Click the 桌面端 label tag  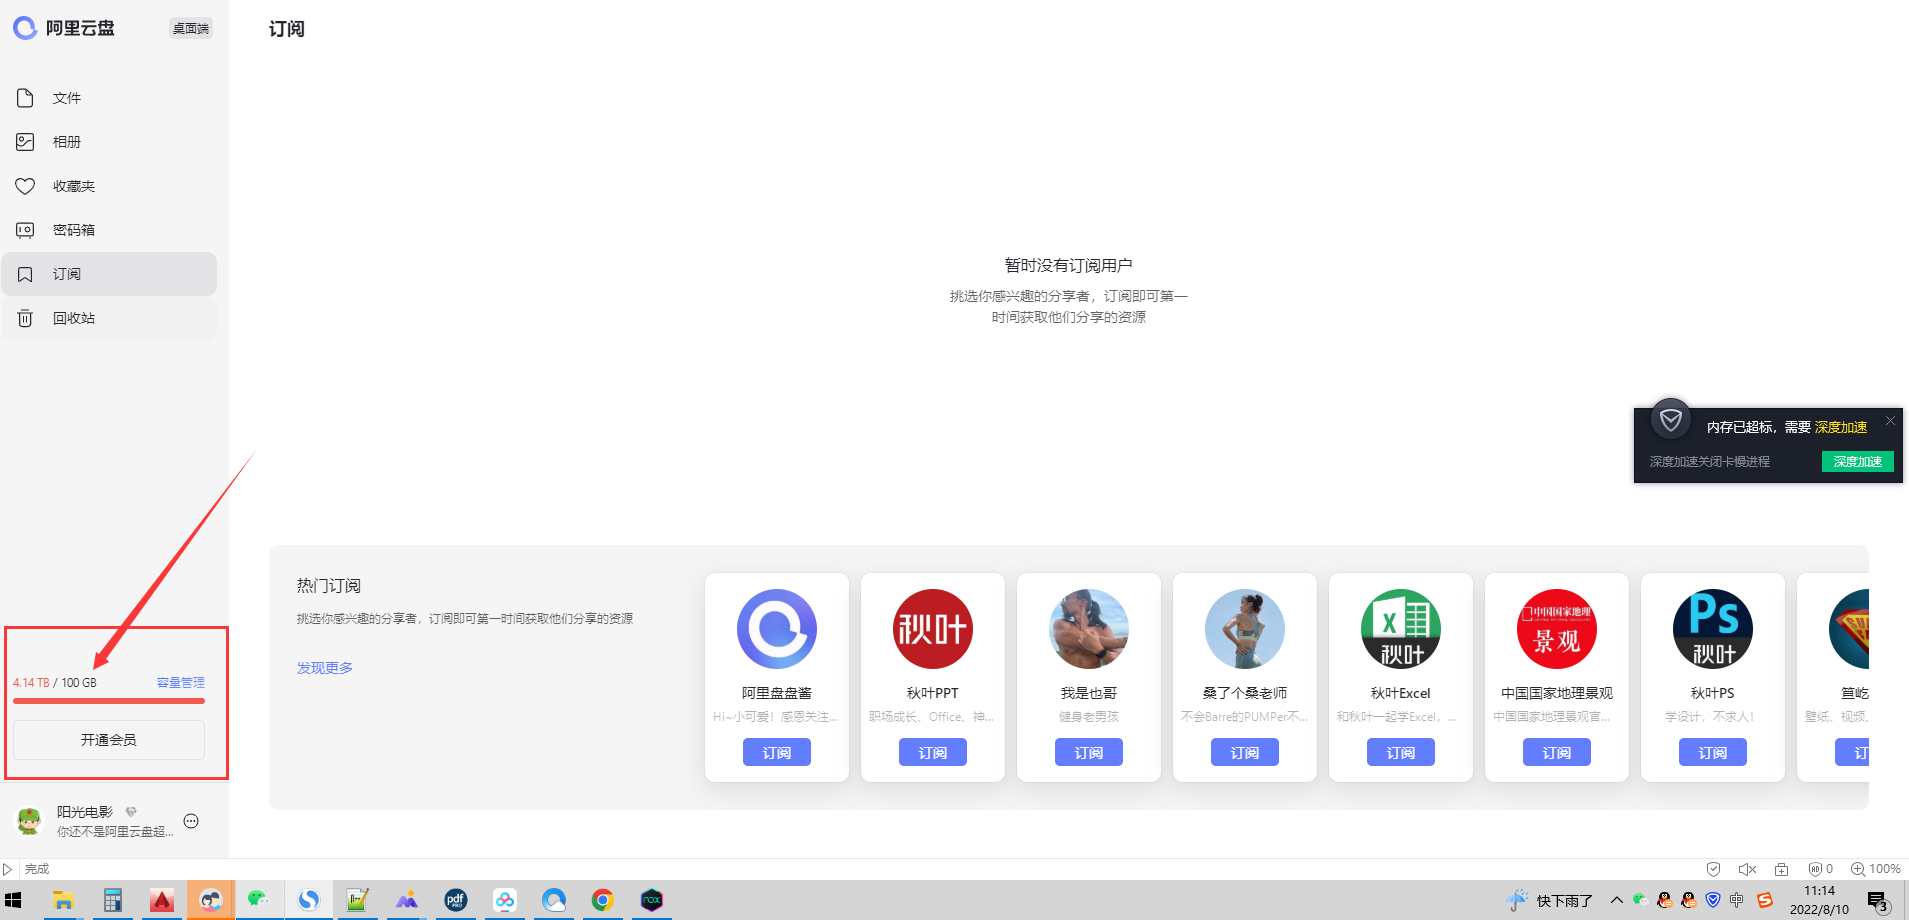(x=190, y=28)
